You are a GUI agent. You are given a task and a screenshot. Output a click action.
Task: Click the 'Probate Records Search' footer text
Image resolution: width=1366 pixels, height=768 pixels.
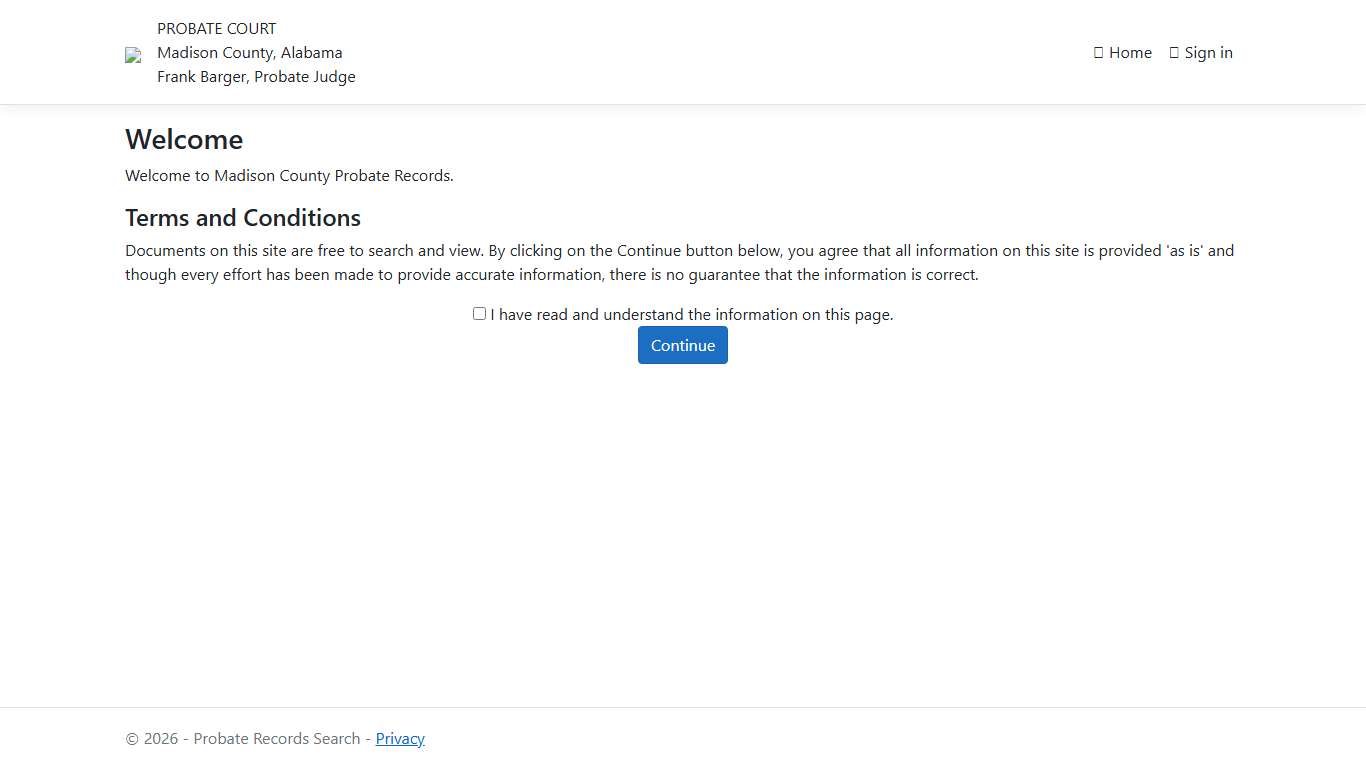pyautogui.click(x=277, y=738)
